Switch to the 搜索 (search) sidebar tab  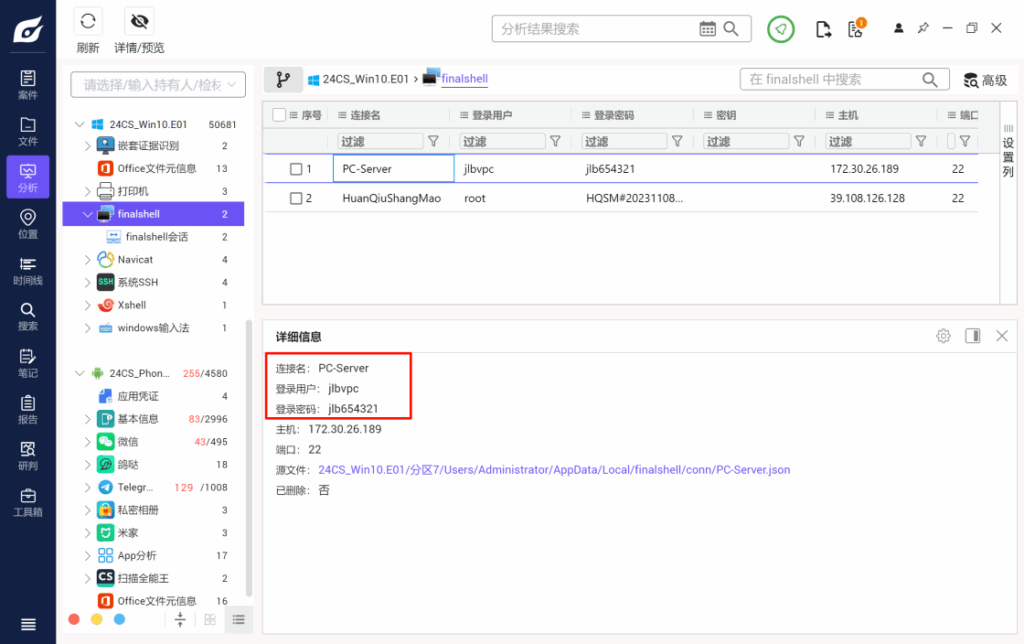point(28,316)
